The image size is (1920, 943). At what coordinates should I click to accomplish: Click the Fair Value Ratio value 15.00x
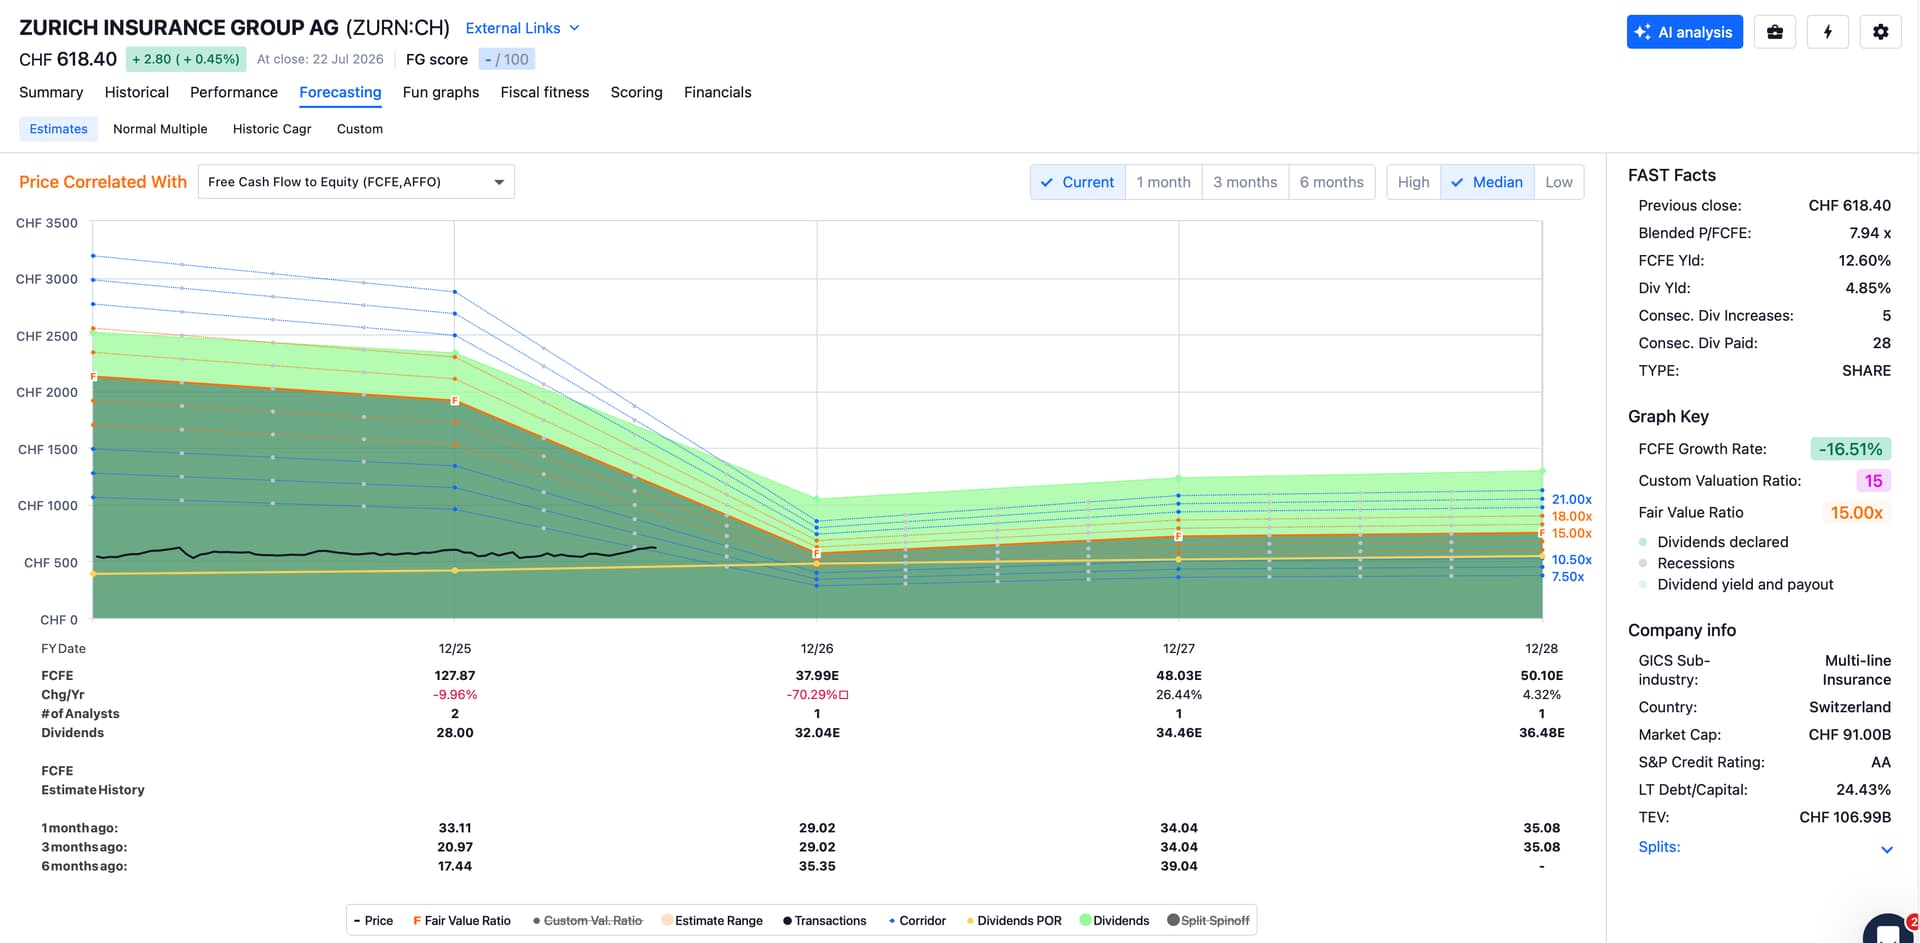tap(1857, 513)
